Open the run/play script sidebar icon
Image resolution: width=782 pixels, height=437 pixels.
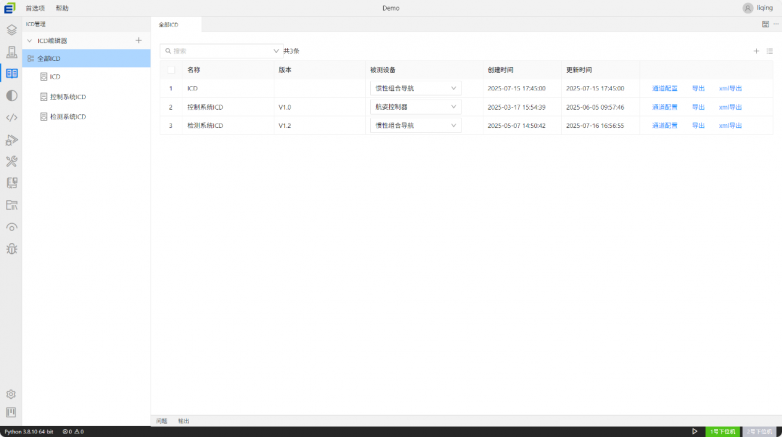tap(11, 140)
